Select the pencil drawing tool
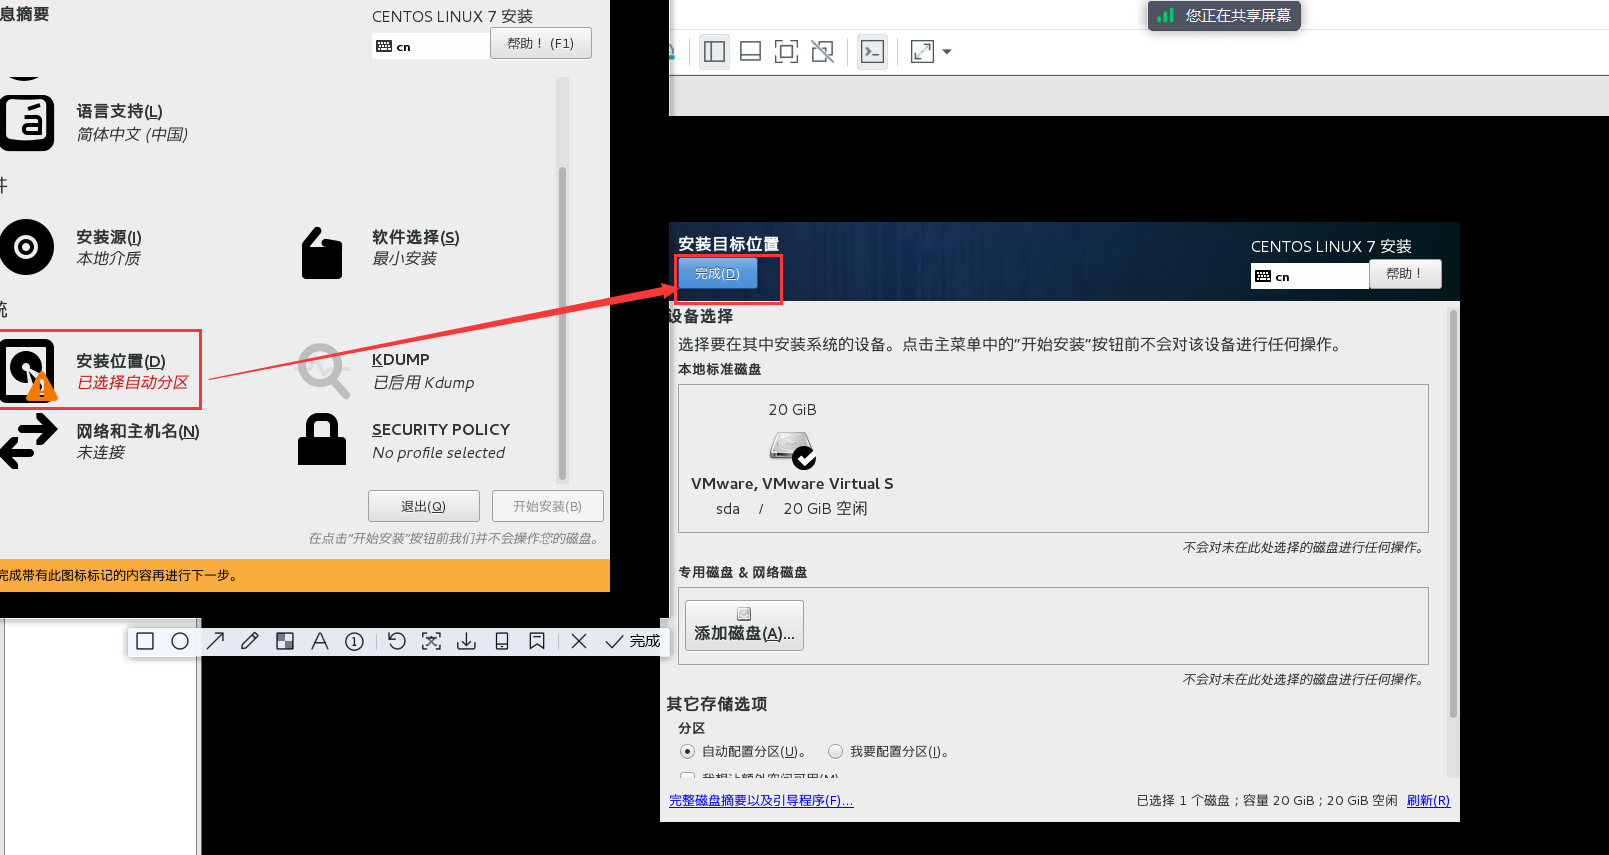Viewport: 1609px width, 855px height. [250, 641]
